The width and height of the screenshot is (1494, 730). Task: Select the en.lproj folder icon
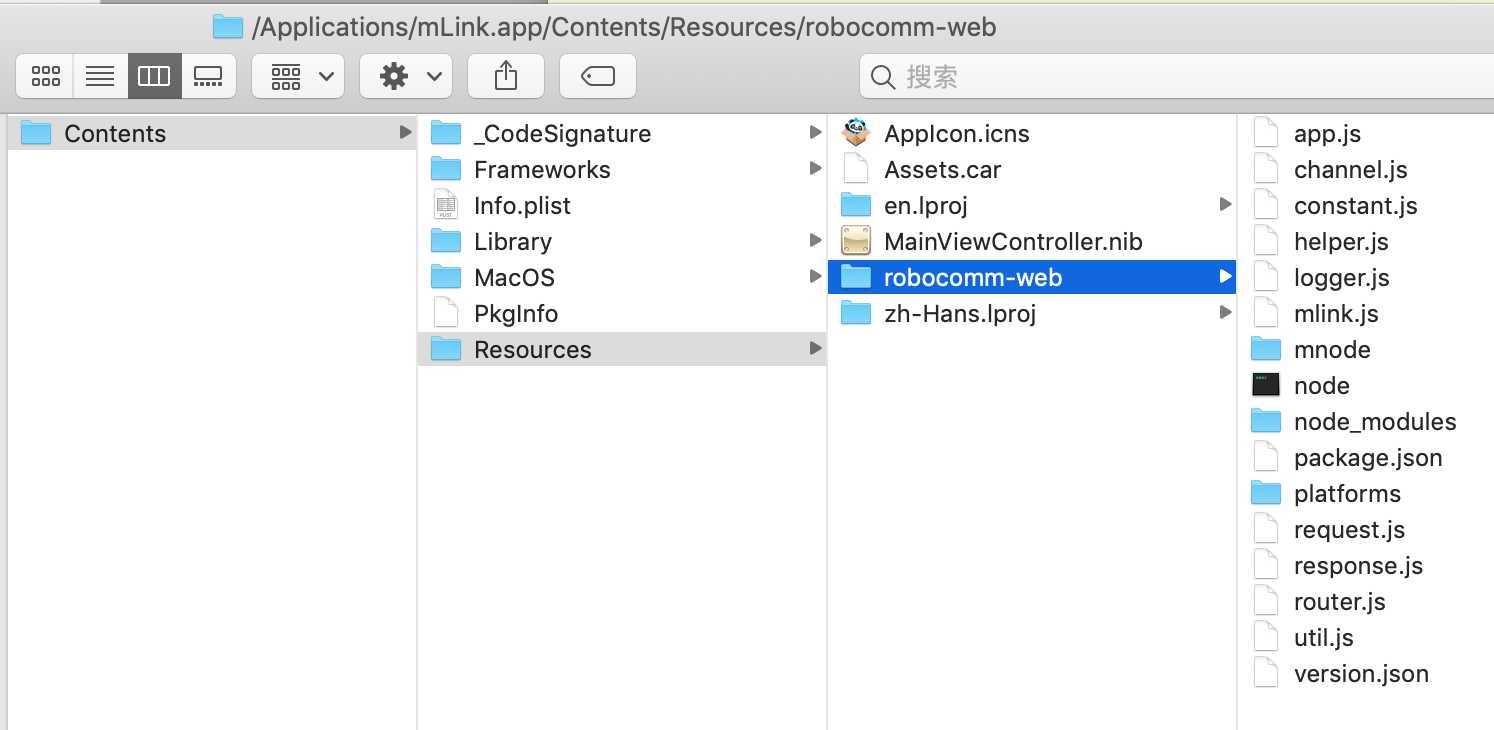pyautogui.click(x=856, y=205)
